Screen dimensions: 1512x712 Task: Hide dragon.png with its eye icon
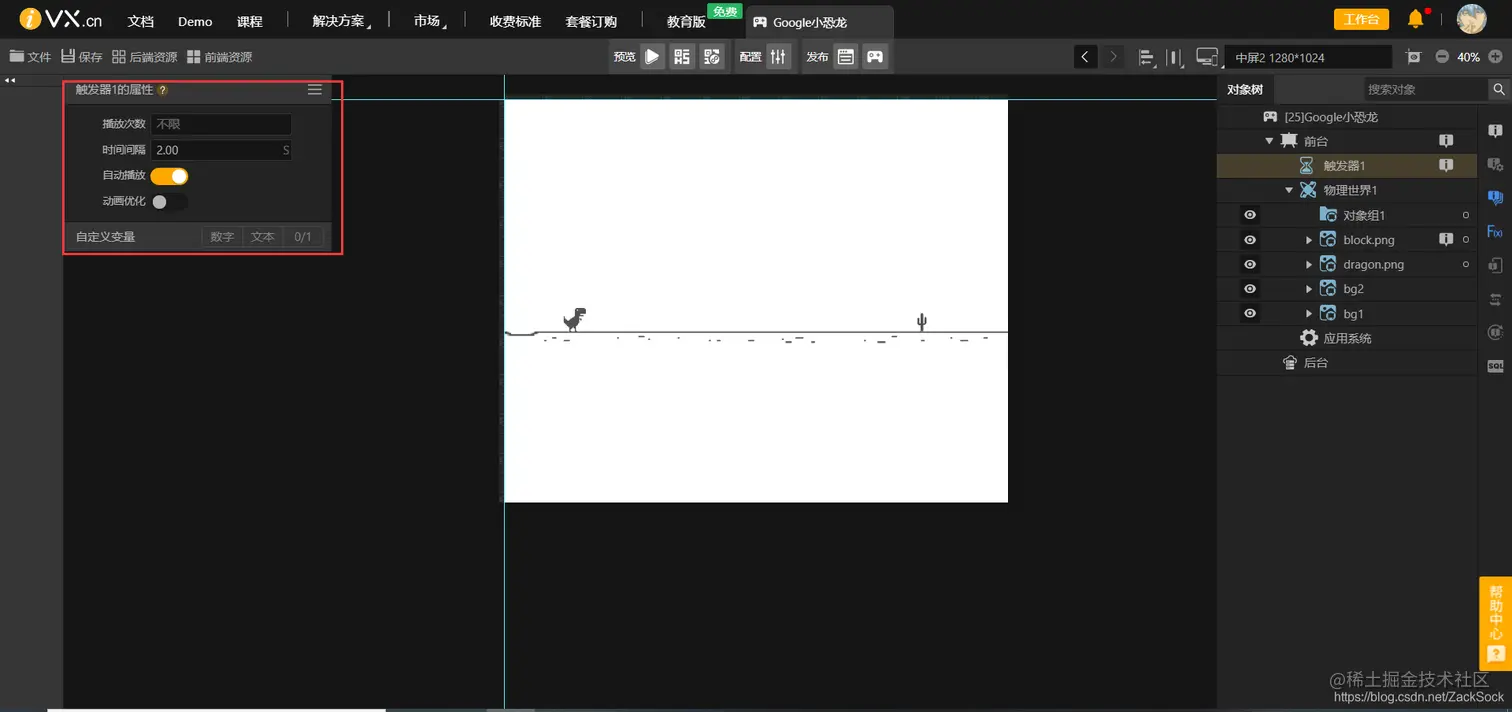pos(1249,264)
